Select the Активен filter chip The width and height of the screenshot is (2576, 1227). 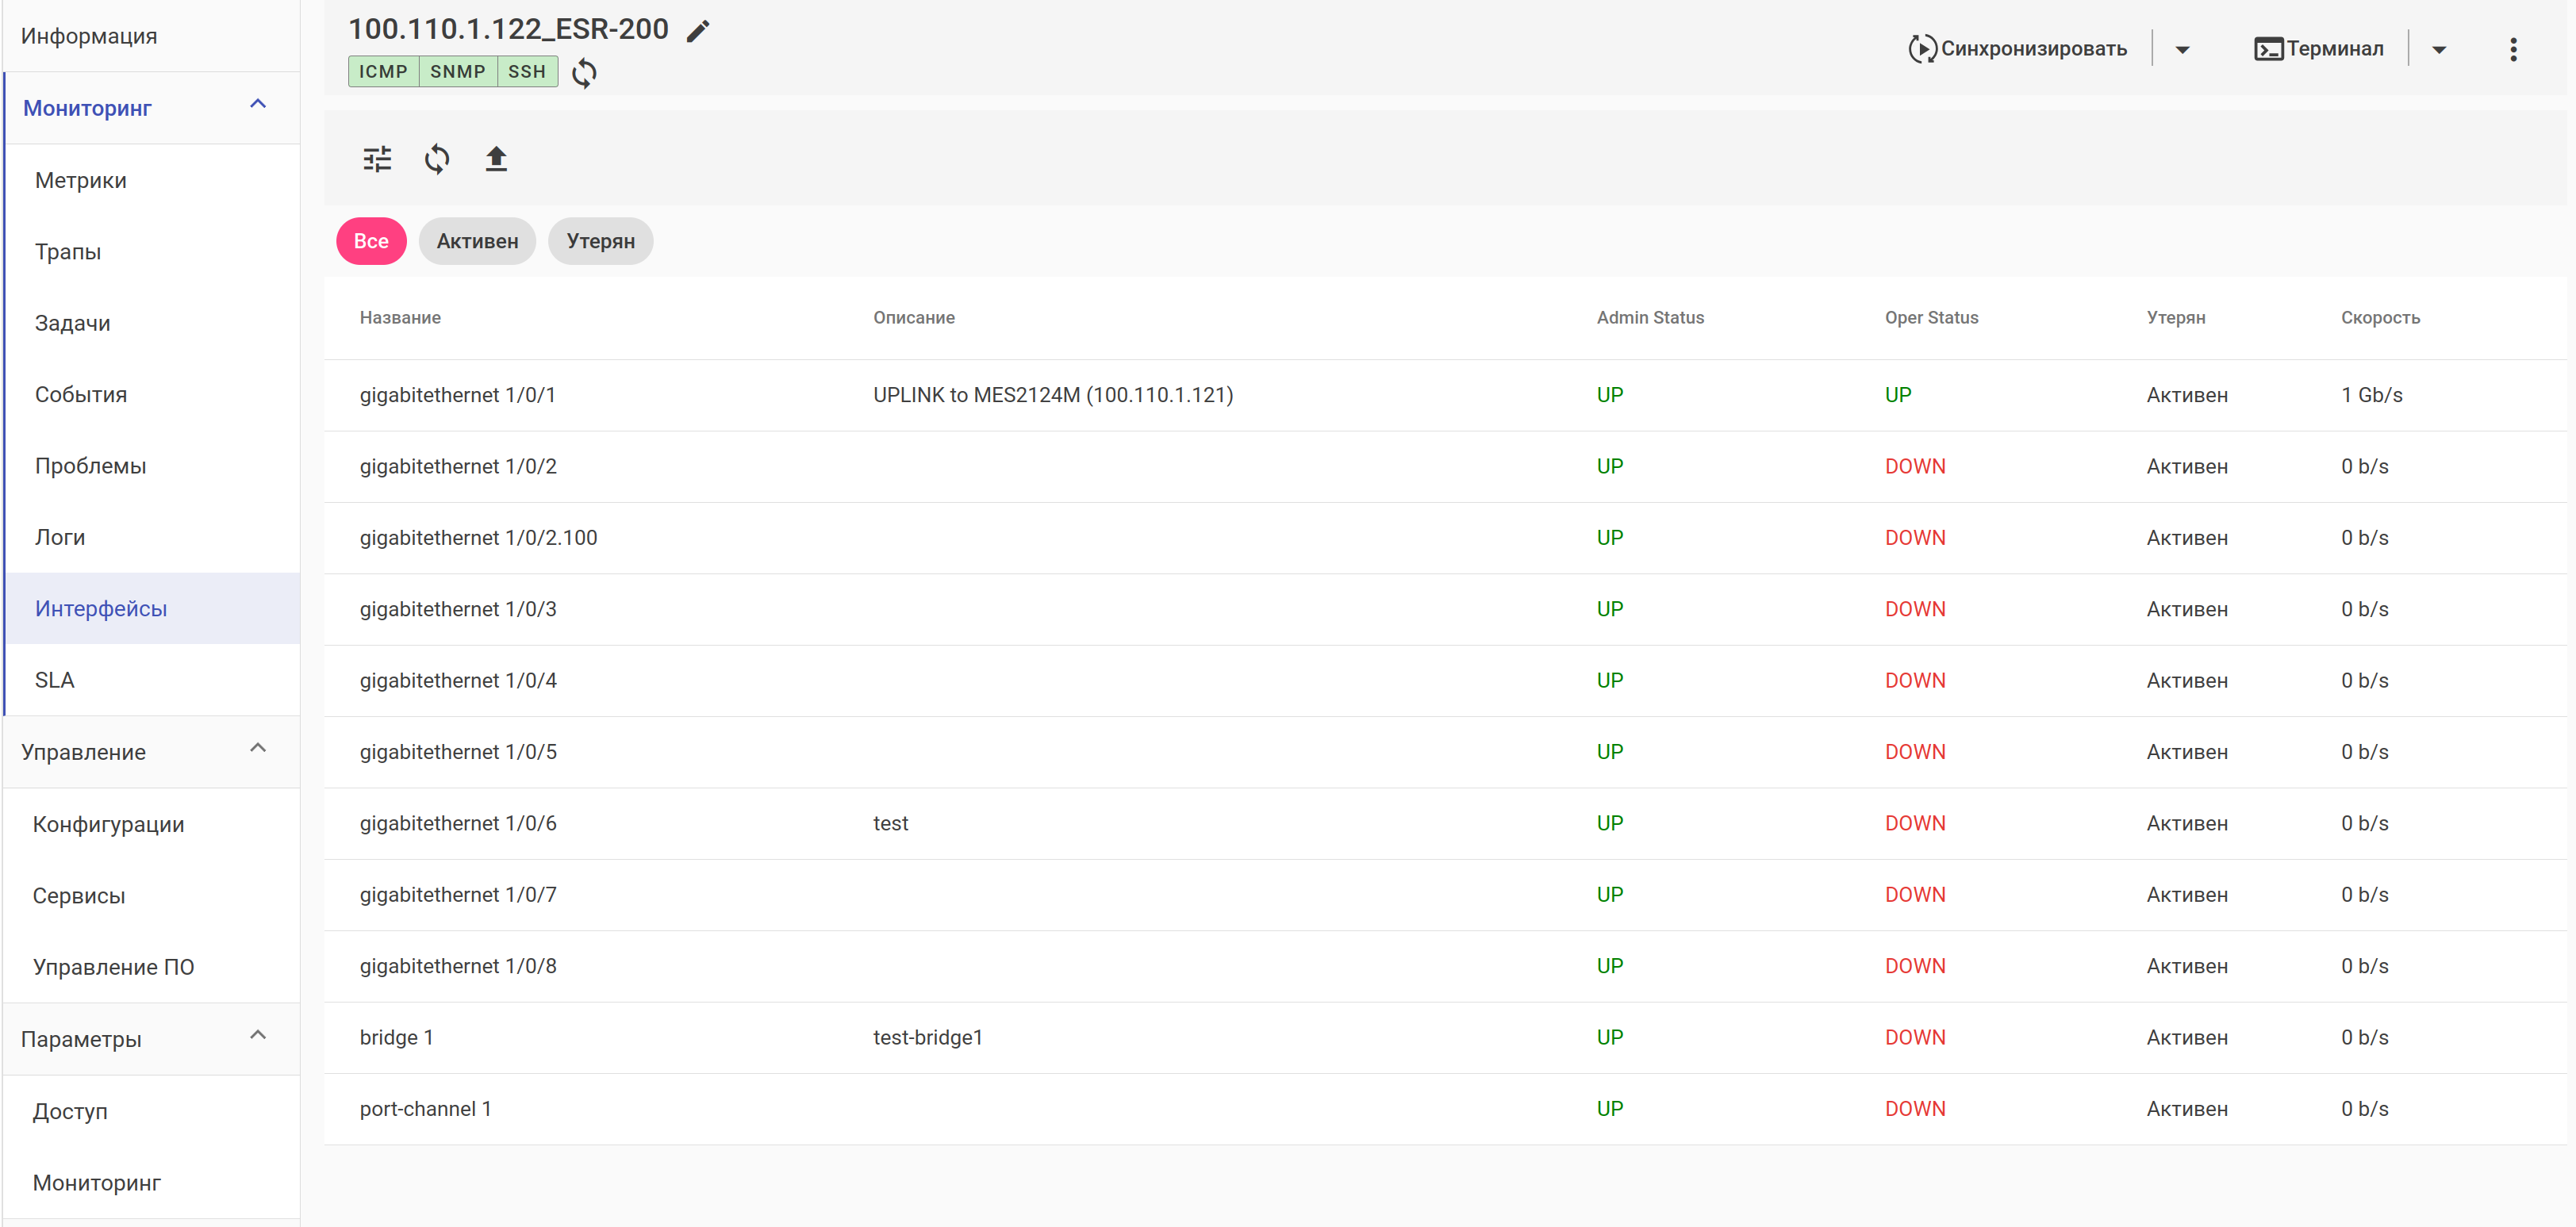(x=477, y=241)
